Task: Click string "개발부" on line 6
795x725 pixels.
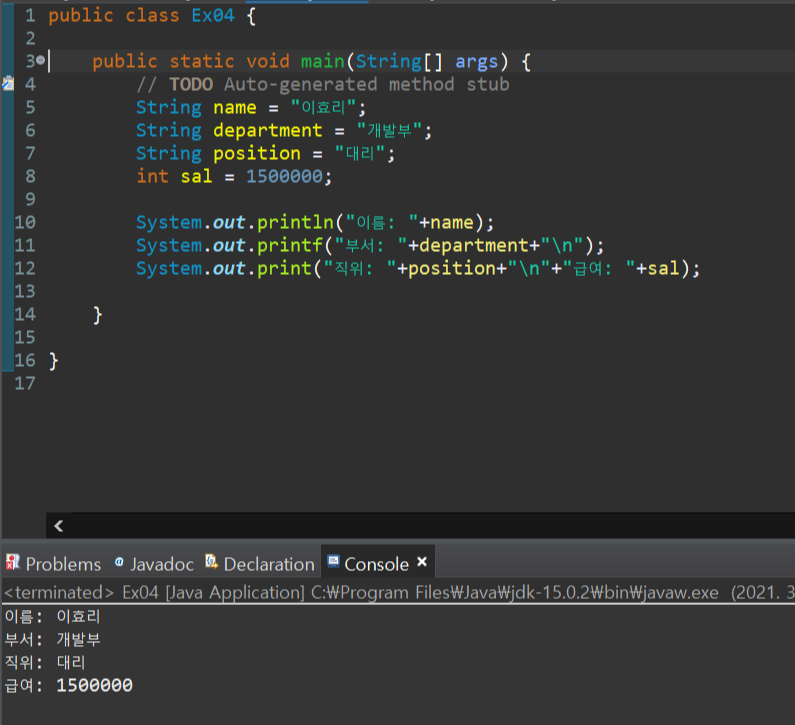Action: (x=390, y=130)
